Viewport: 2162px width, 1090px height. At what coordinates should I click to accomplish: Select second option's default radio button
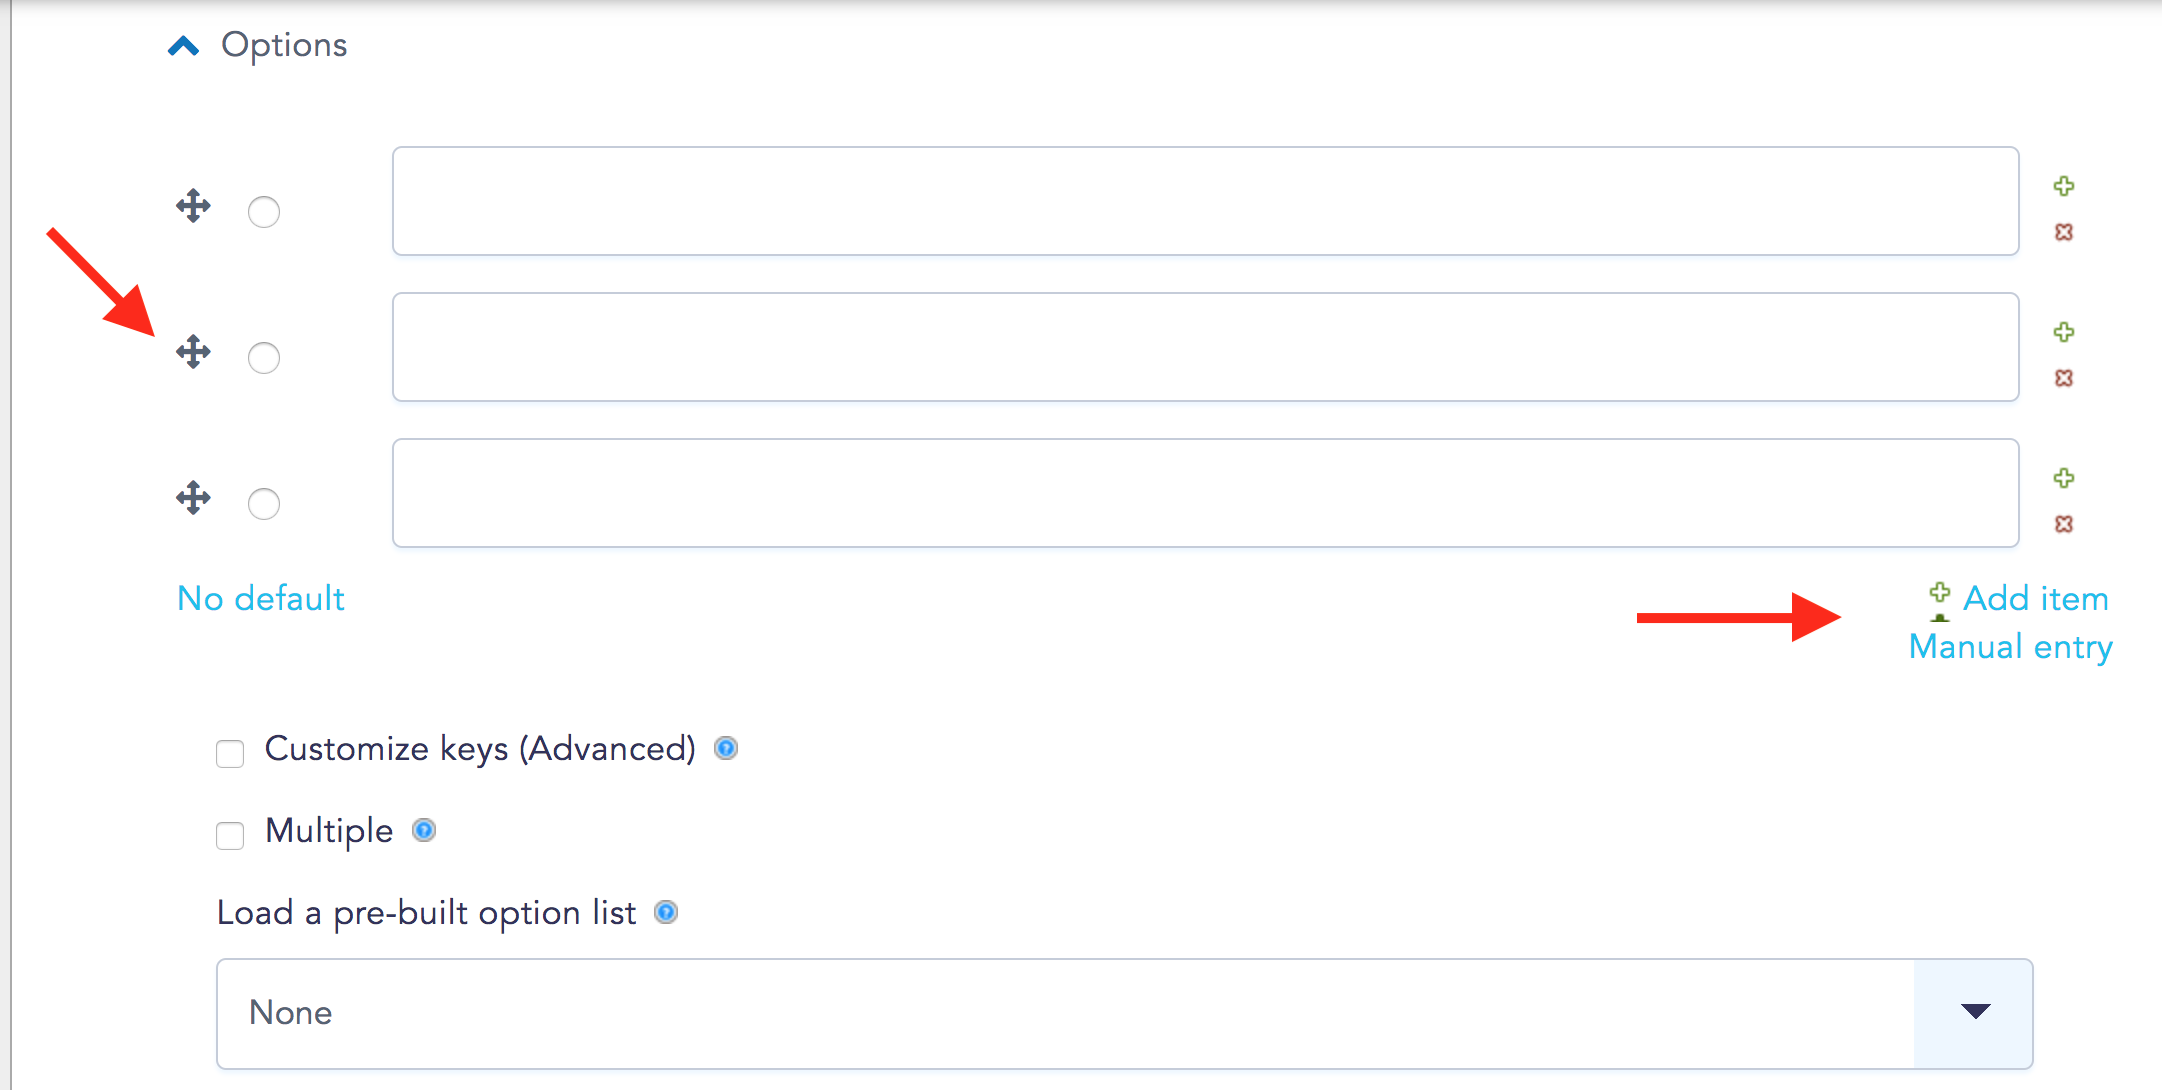pos(264,358)
